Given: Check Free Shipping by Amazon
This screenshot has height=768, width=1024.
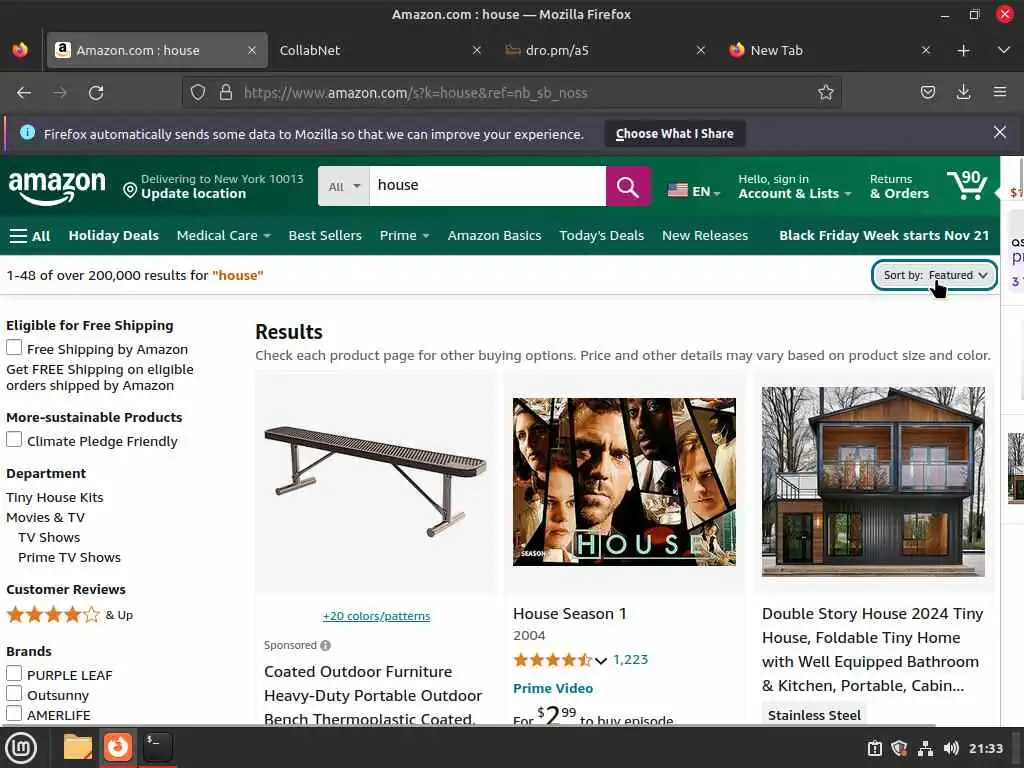Looking at the screenshot, I should [x=14, y=347].
